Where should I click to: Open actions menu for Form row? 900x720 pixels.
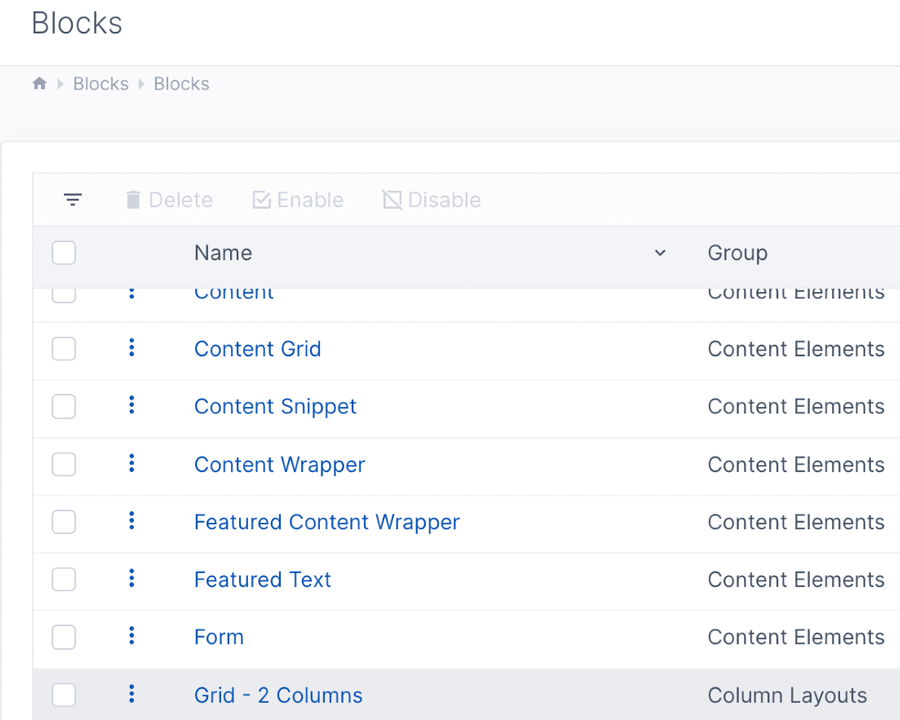(x=131, y=636)
